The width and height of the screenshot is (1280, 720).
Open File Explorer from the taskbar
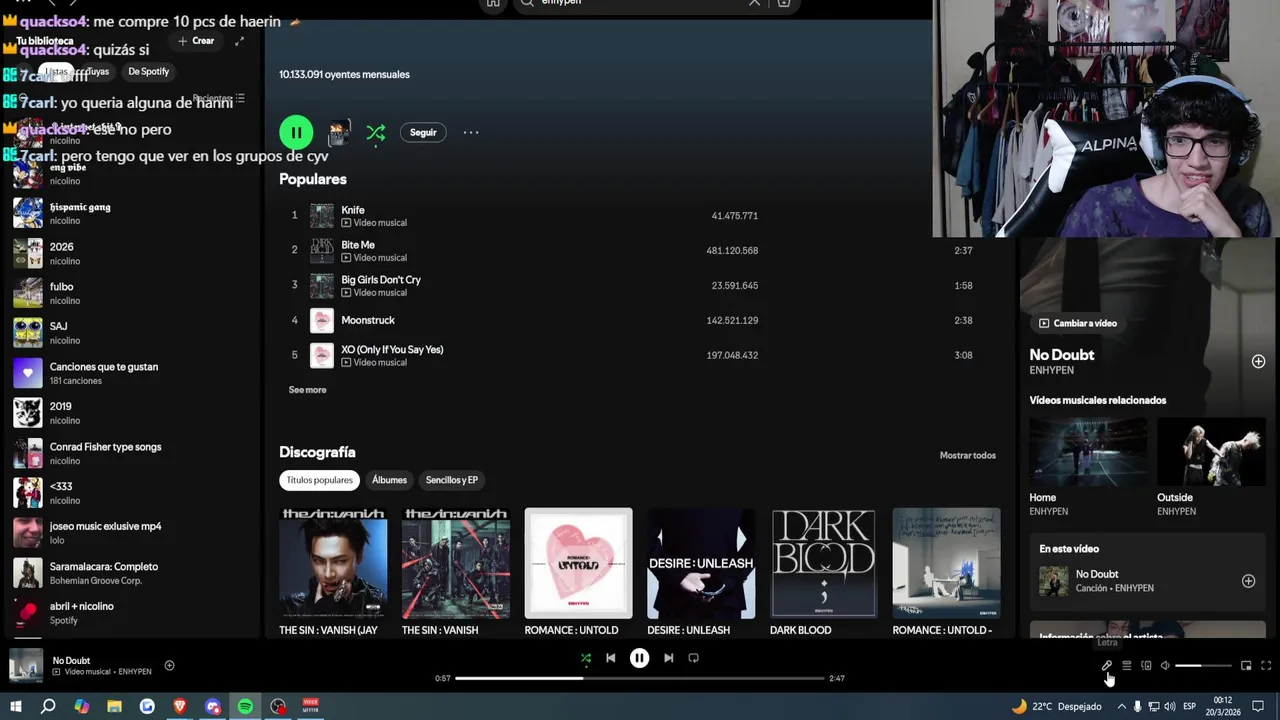click(114, 706)
